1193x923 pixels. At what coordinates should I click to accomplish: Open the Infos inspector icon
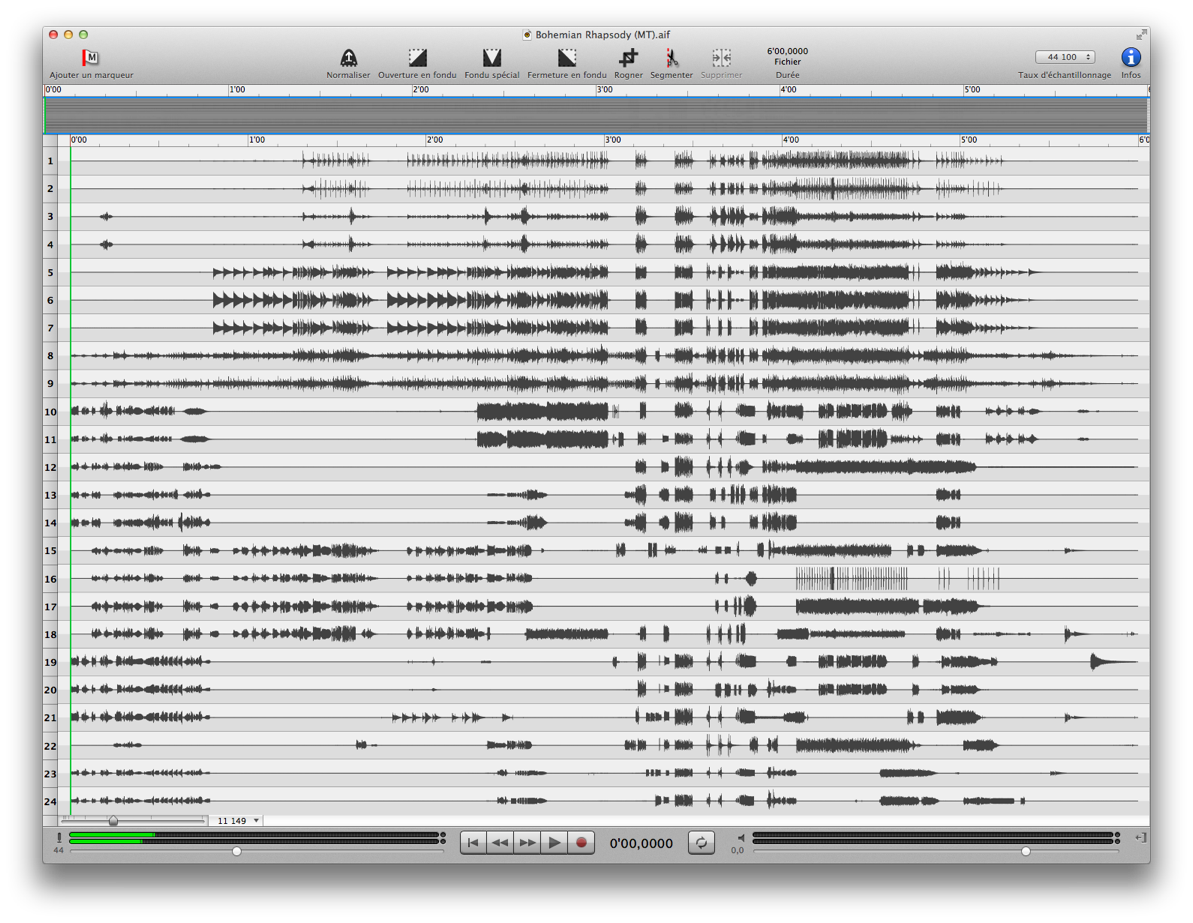coord(1131,57)
